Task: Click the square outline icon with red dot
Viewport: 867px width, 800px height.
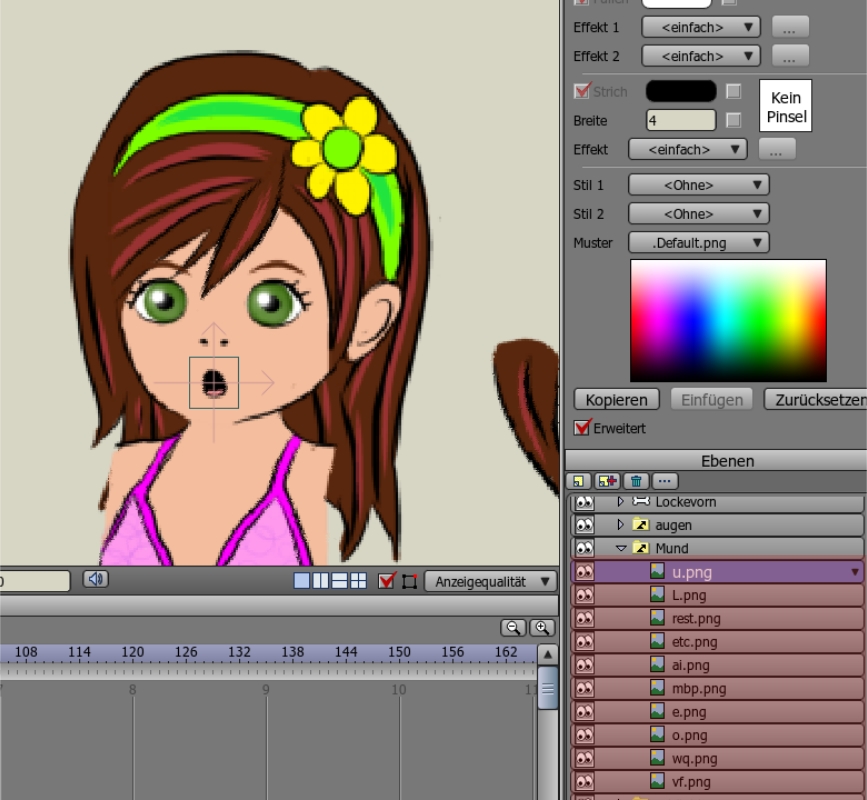Action: click(409, 582)
